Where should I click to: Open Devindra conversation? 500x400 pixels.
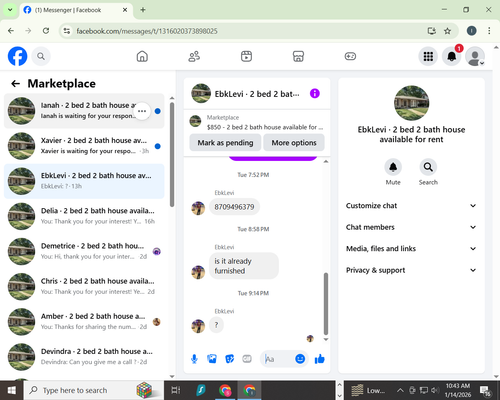click(x=84, y=357)
